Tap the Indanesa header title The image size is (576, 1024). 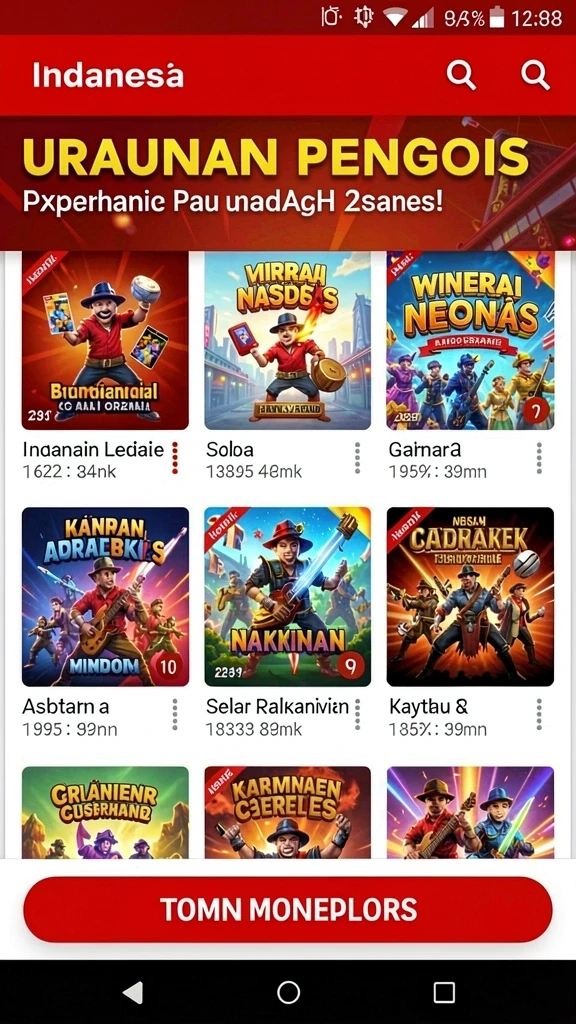[108, 76]
